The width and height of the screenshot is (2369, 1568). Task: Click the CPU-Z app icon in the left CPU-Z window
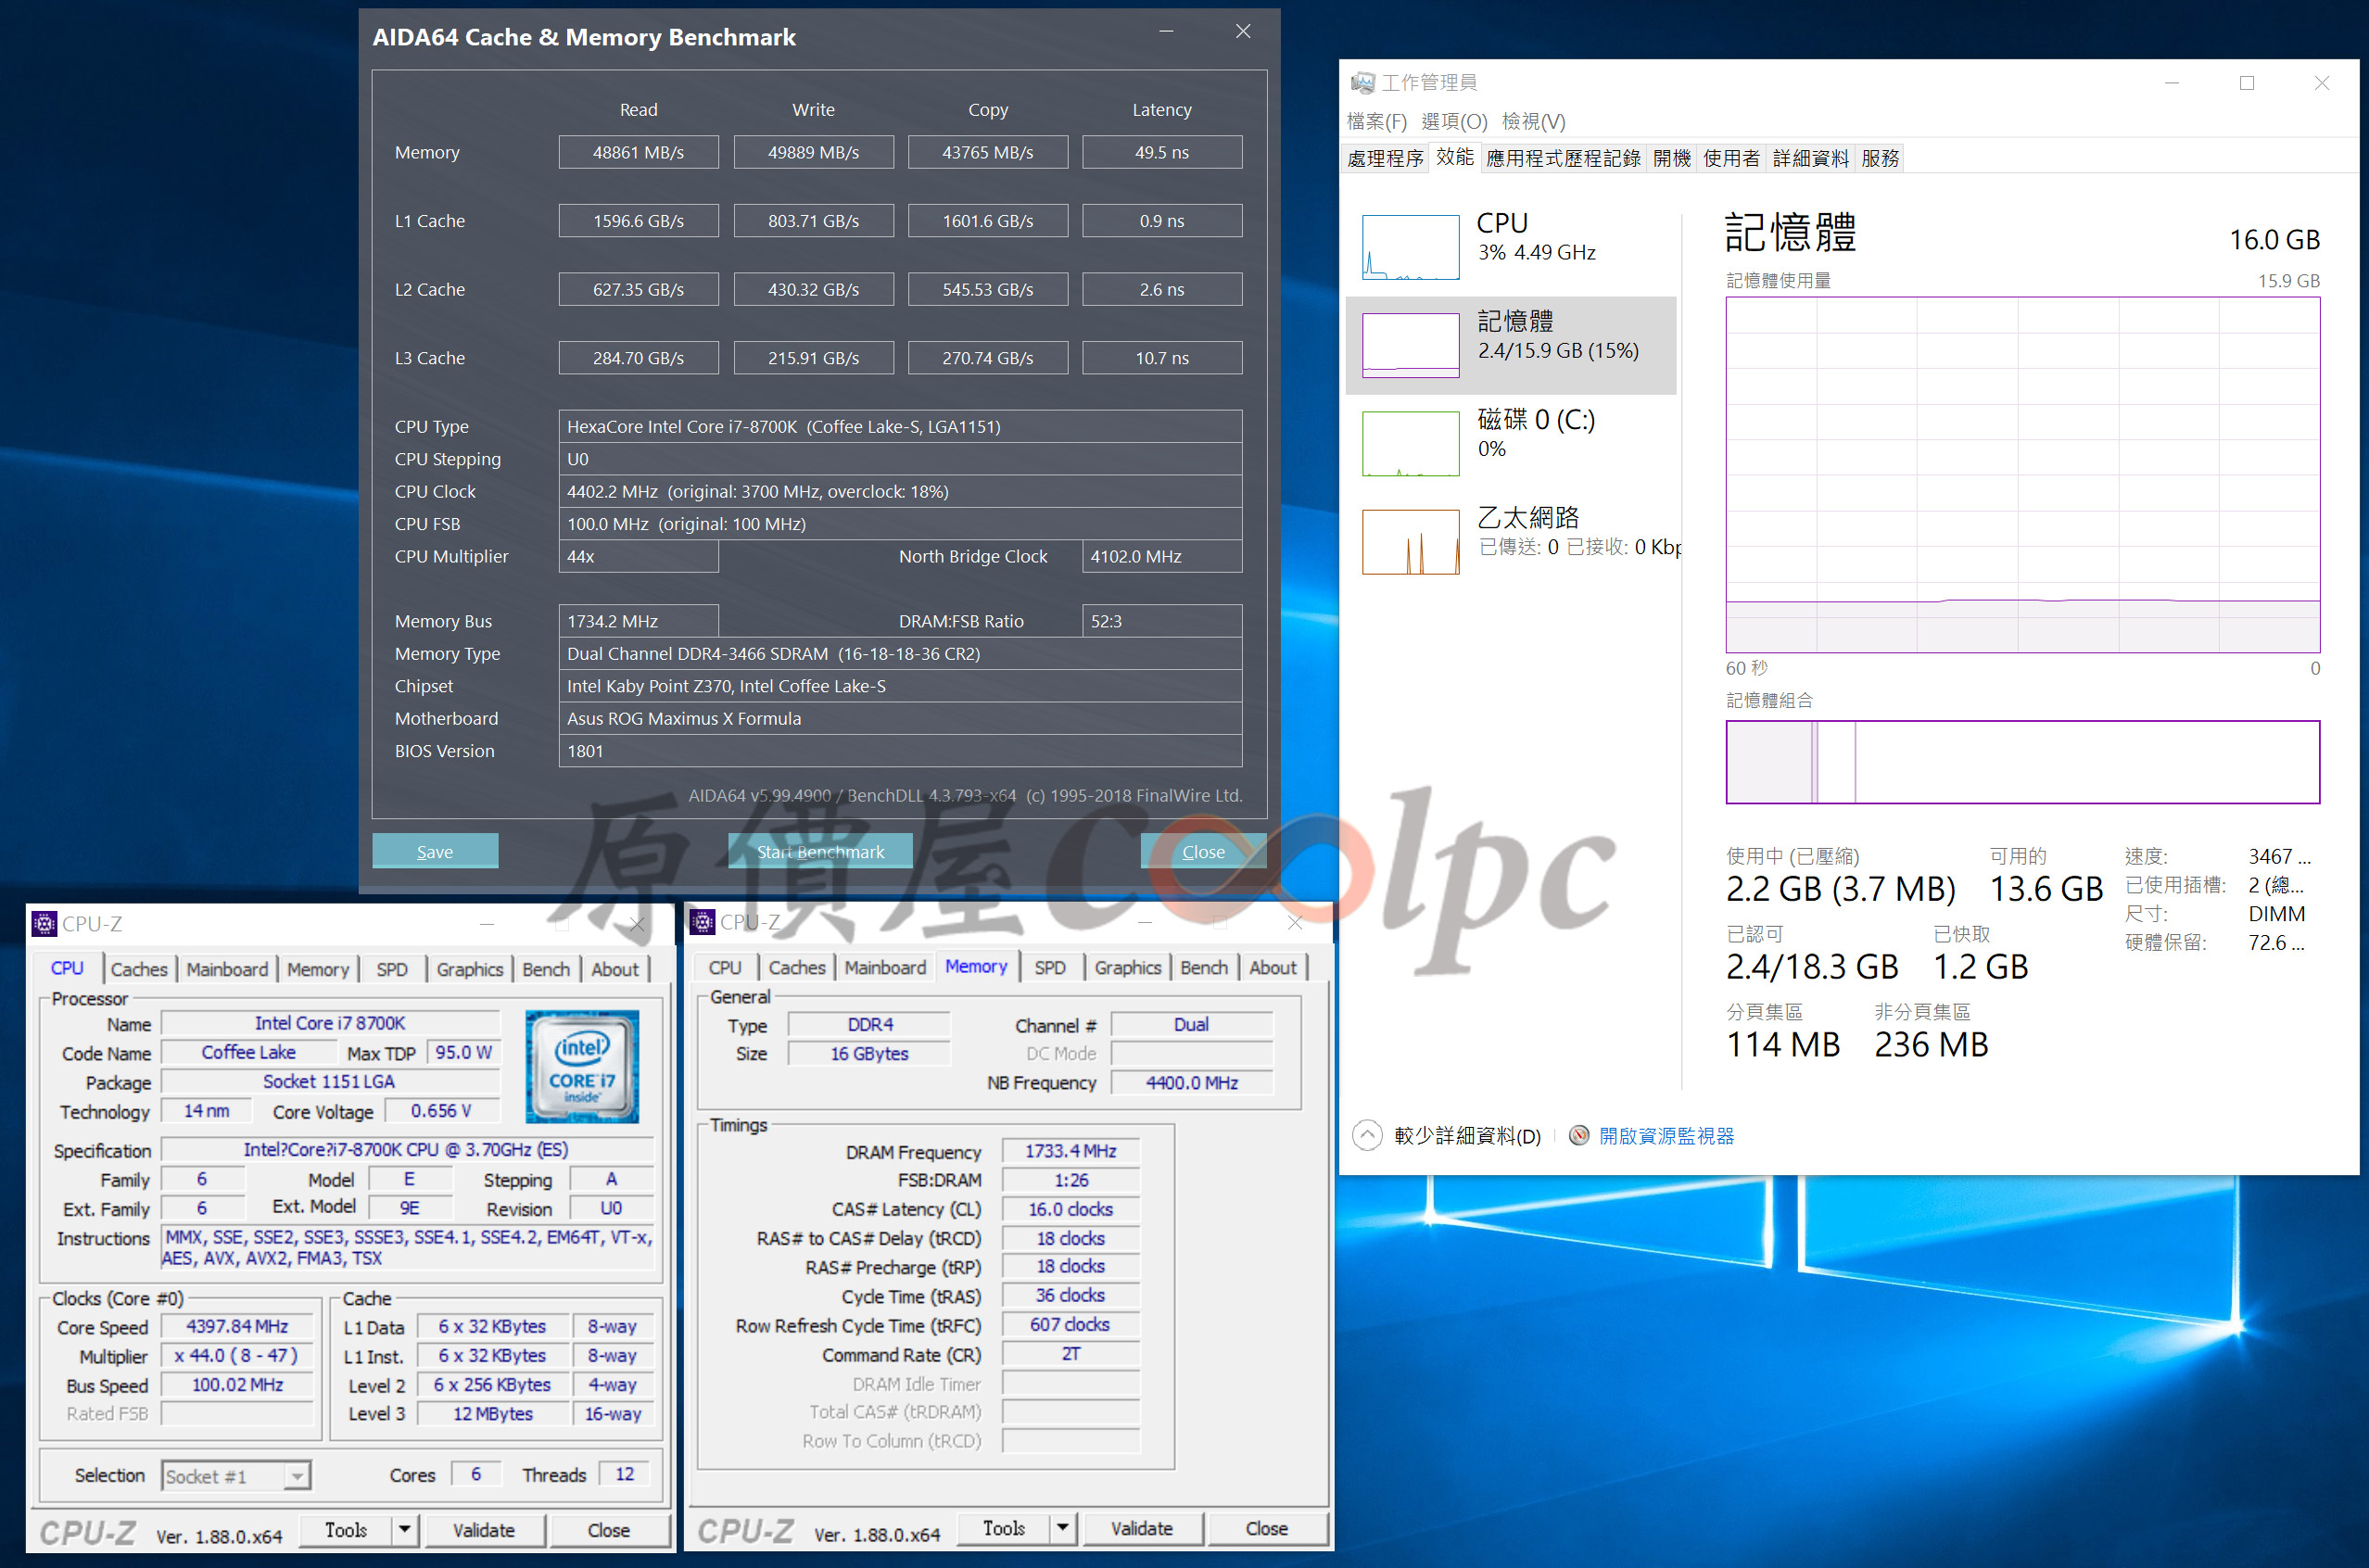[x=44, y=923]
